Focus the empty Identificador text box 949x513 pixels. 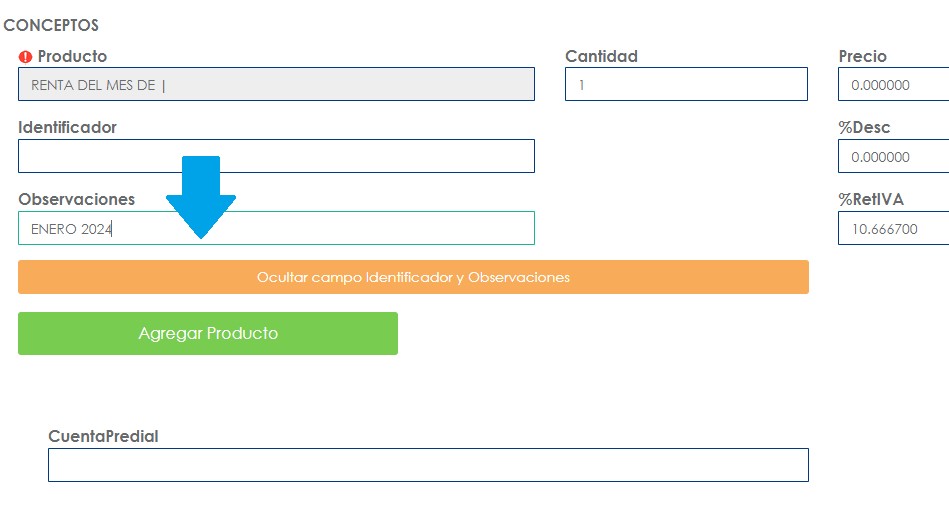[276, 156]
